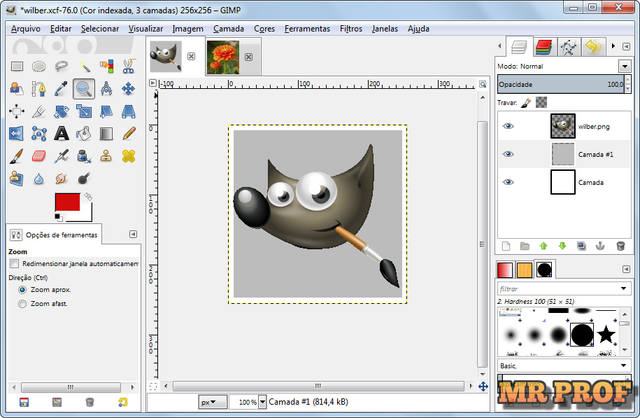
Task: Open the Cores menu
Action: point(264,29)
